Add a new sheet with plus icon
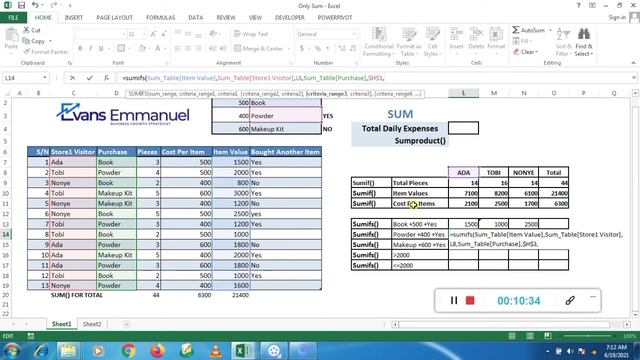The image size is (640, 360). point(127,324)
